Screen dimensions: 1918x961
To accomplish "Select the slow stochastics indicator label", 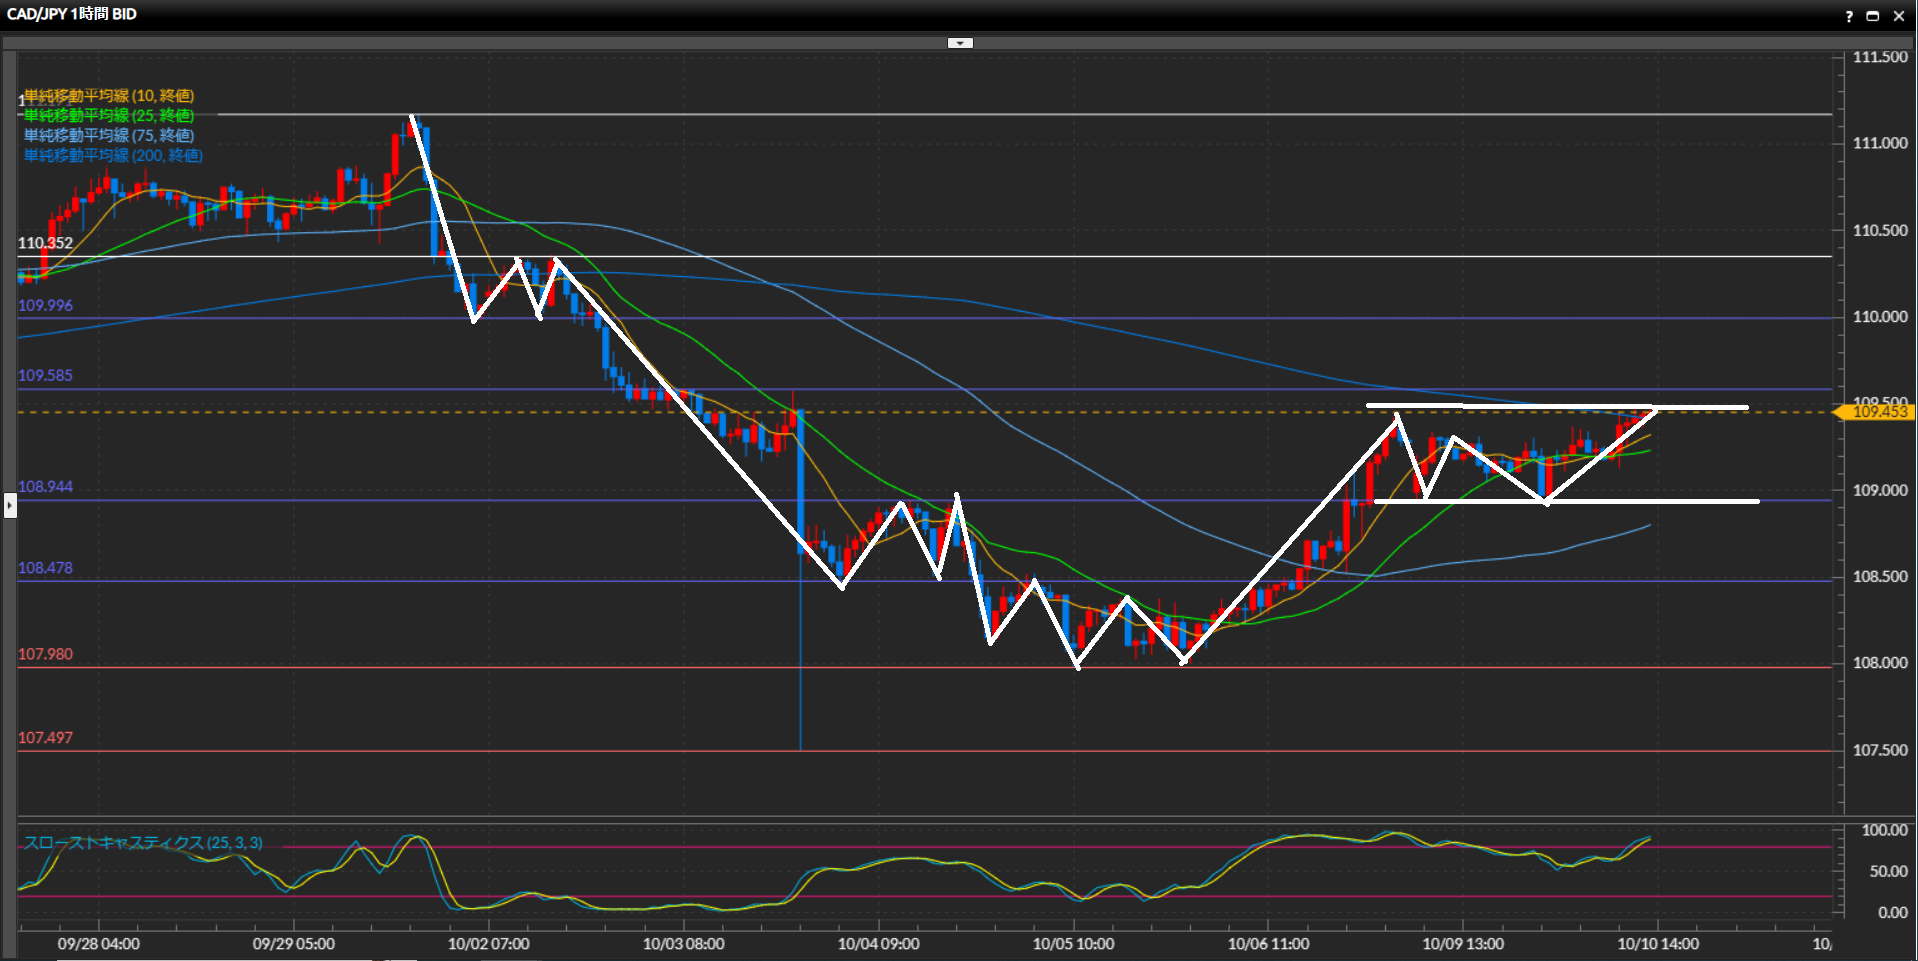I will pos(143,843).
